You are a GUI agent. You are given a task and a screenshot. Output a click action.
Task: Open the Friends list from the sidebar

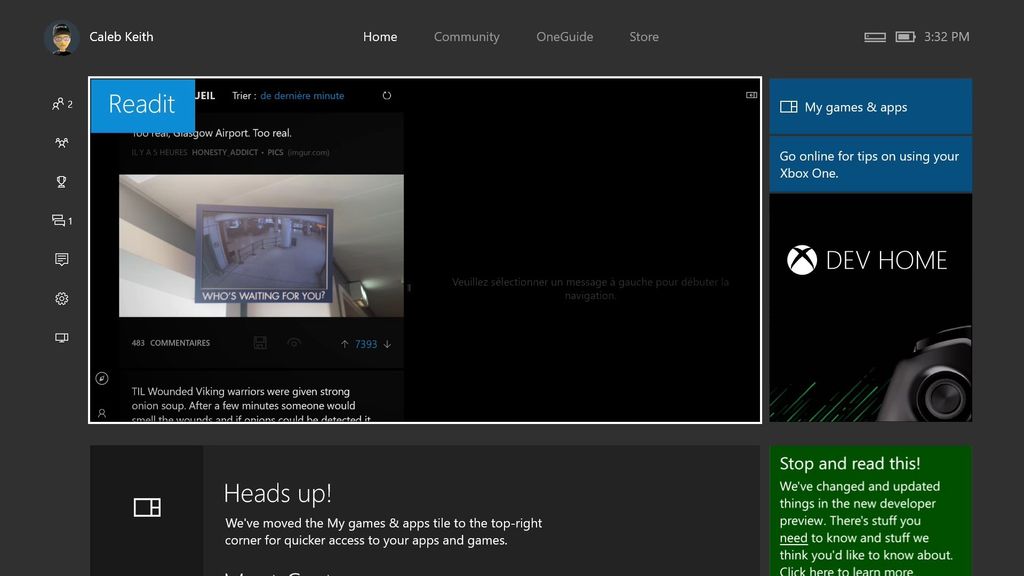click(x=57, y=103)
